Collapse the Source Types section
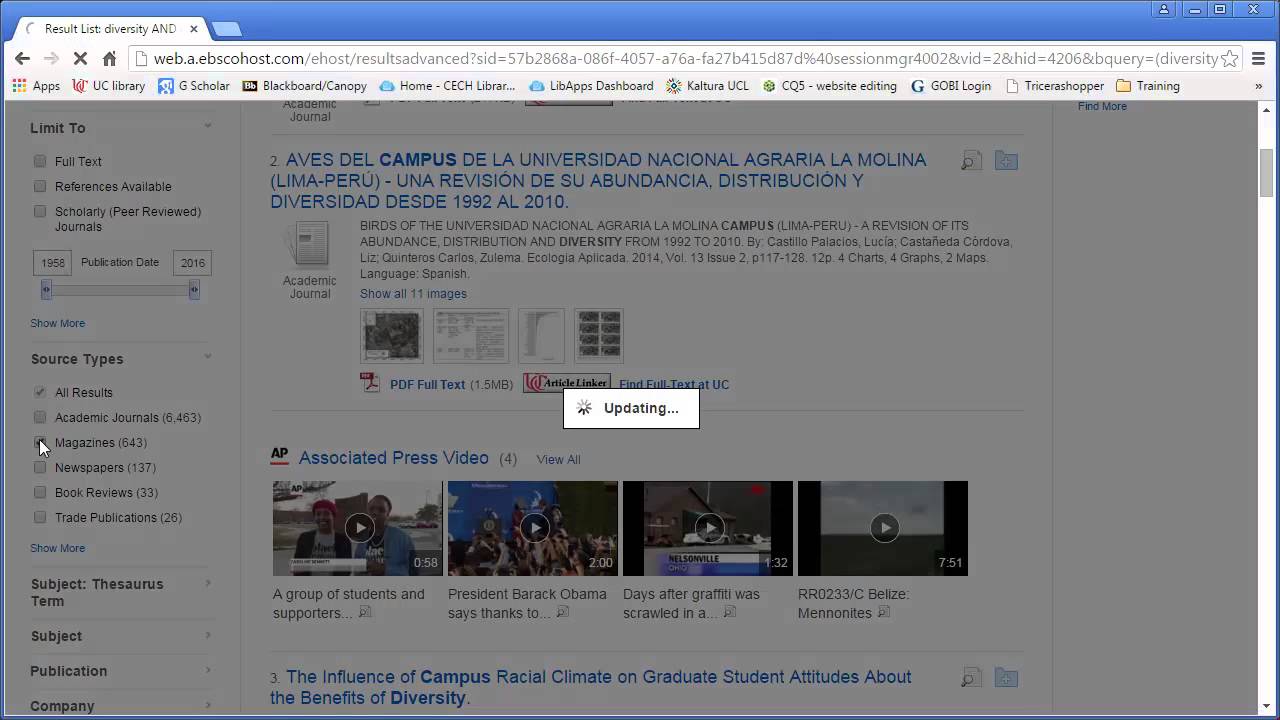Viewport: 1280px width, 720px height. coord(208,357)
